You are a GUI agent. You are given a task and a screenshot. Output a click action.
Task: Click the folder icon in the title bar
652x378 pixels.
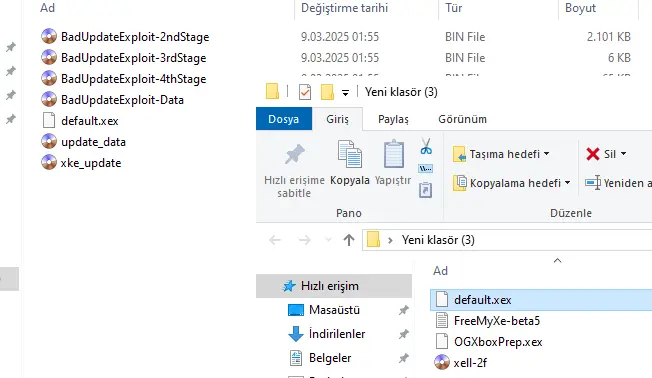click(x=272, y=91)
